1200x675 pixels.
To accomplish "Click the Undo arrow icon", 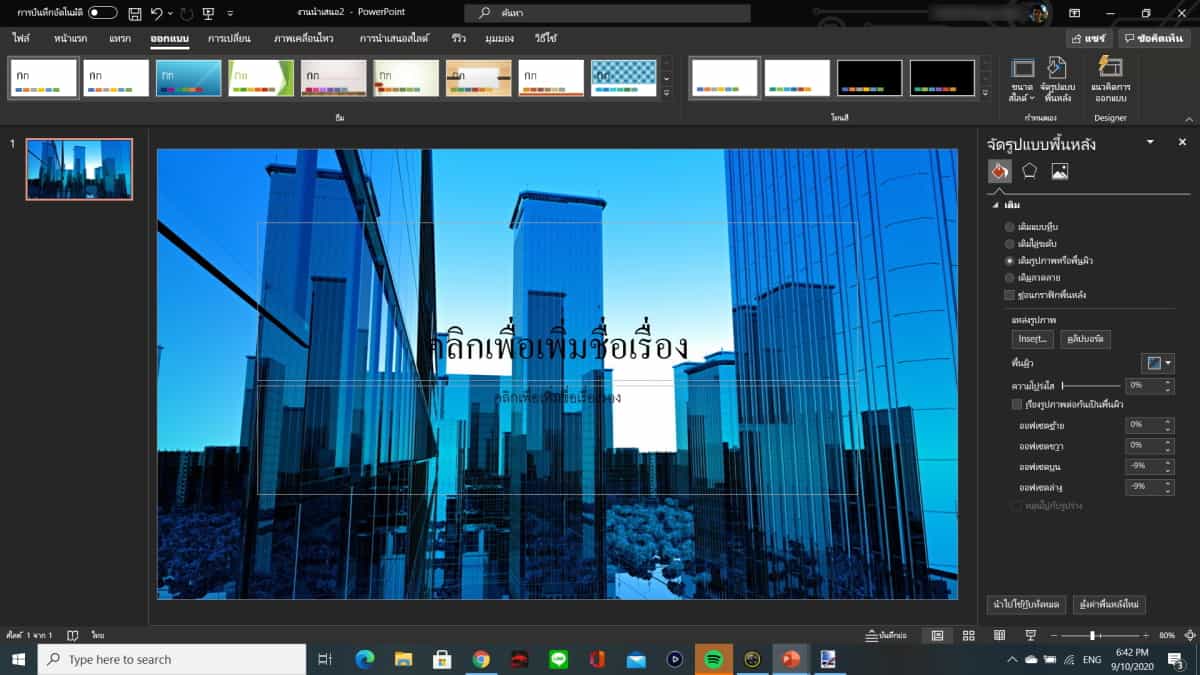I will (x=157, y=13).
